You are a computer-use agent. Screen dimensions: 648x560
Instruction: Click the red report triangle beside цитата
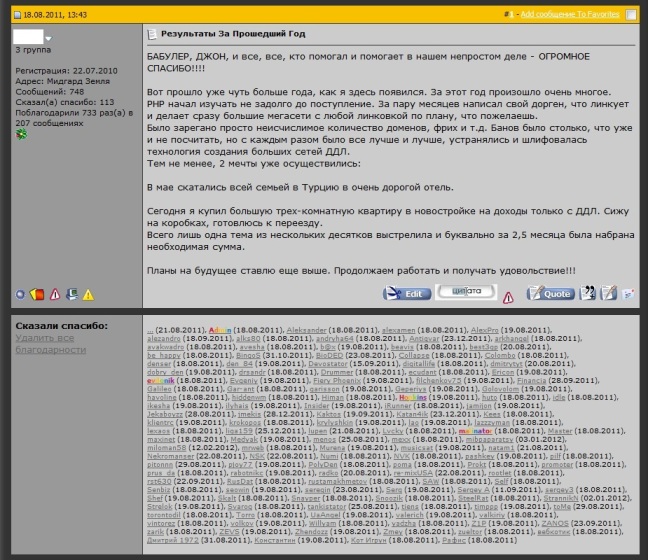[x=508, y=297]
